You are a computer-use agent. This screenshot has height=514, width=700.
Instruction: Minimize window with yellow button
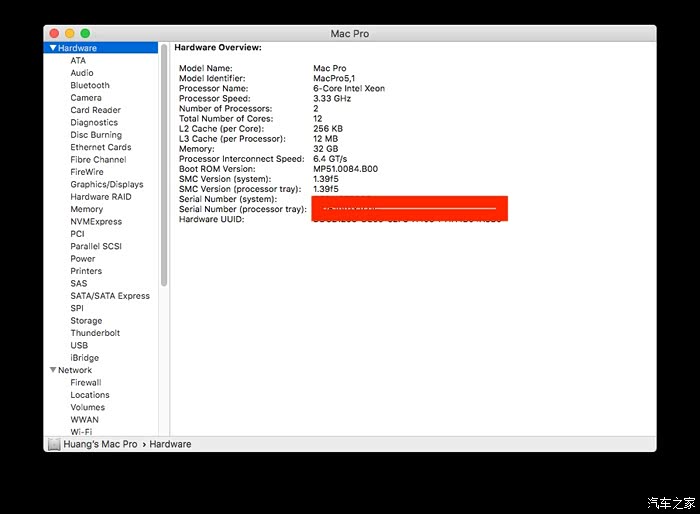(x=69, y=34)
